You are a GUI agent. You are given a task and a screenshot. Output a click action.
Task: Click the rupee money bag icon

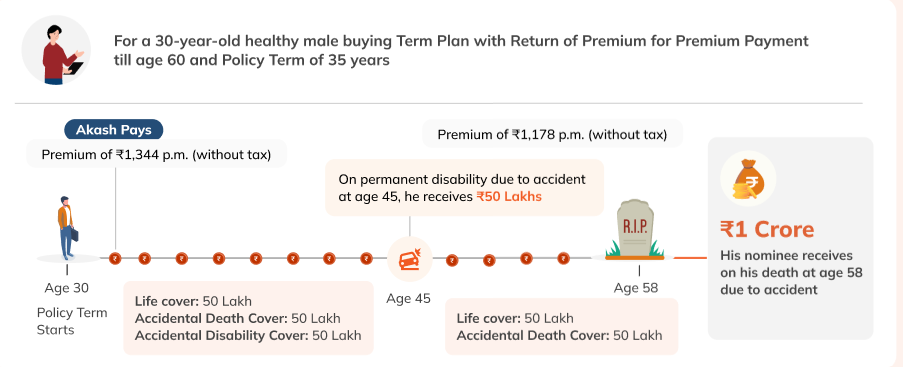[748, 179]
